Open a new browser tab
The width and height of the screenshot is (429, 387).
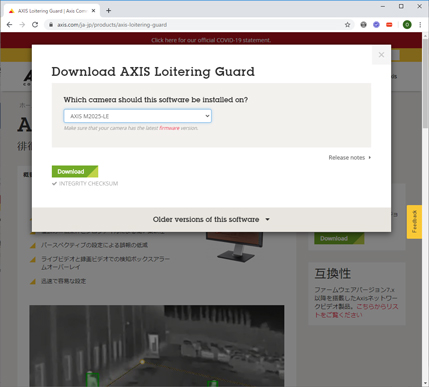coord(108,11)
